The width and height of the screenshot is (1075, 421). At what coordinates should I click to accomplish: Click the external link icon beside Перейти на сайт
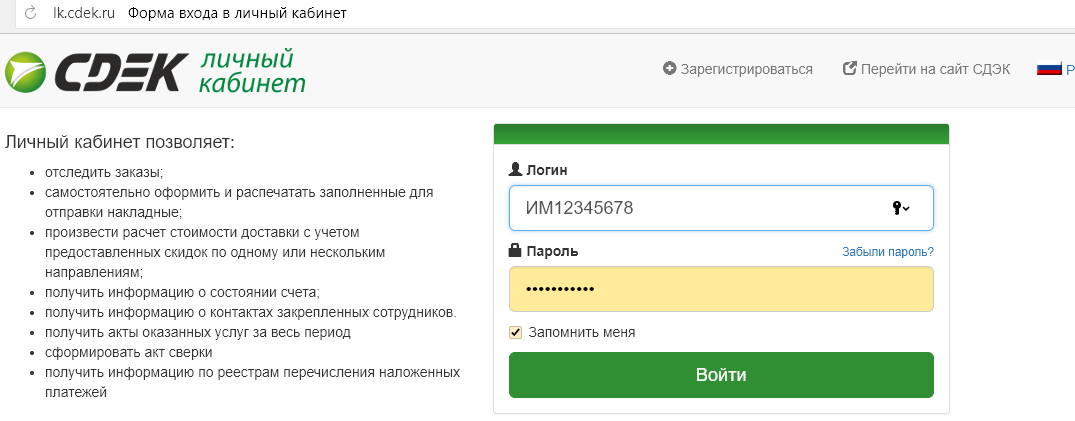pyautogui.click(x=849, y=69)
